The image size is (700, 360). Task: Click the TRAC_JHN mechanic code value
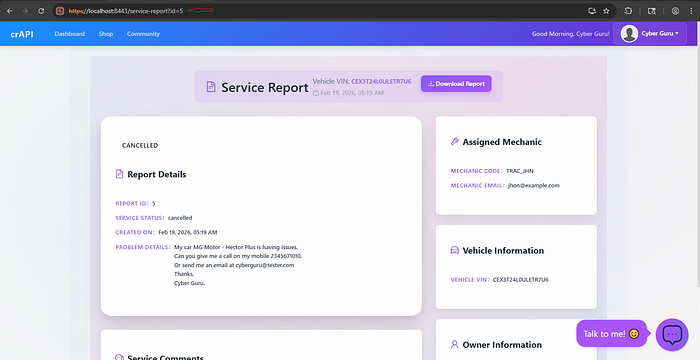tap(520, 171)
